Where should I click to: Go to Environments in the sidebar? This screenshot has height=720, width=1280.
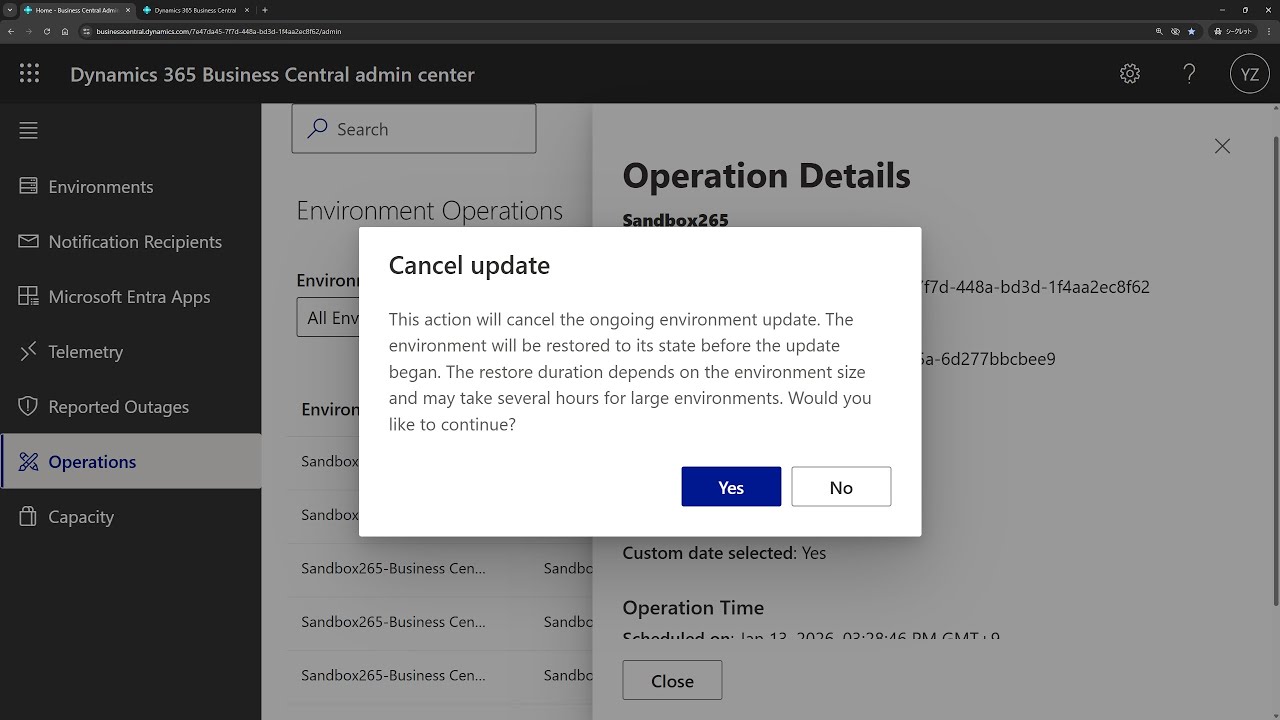[x=130, y=186]
